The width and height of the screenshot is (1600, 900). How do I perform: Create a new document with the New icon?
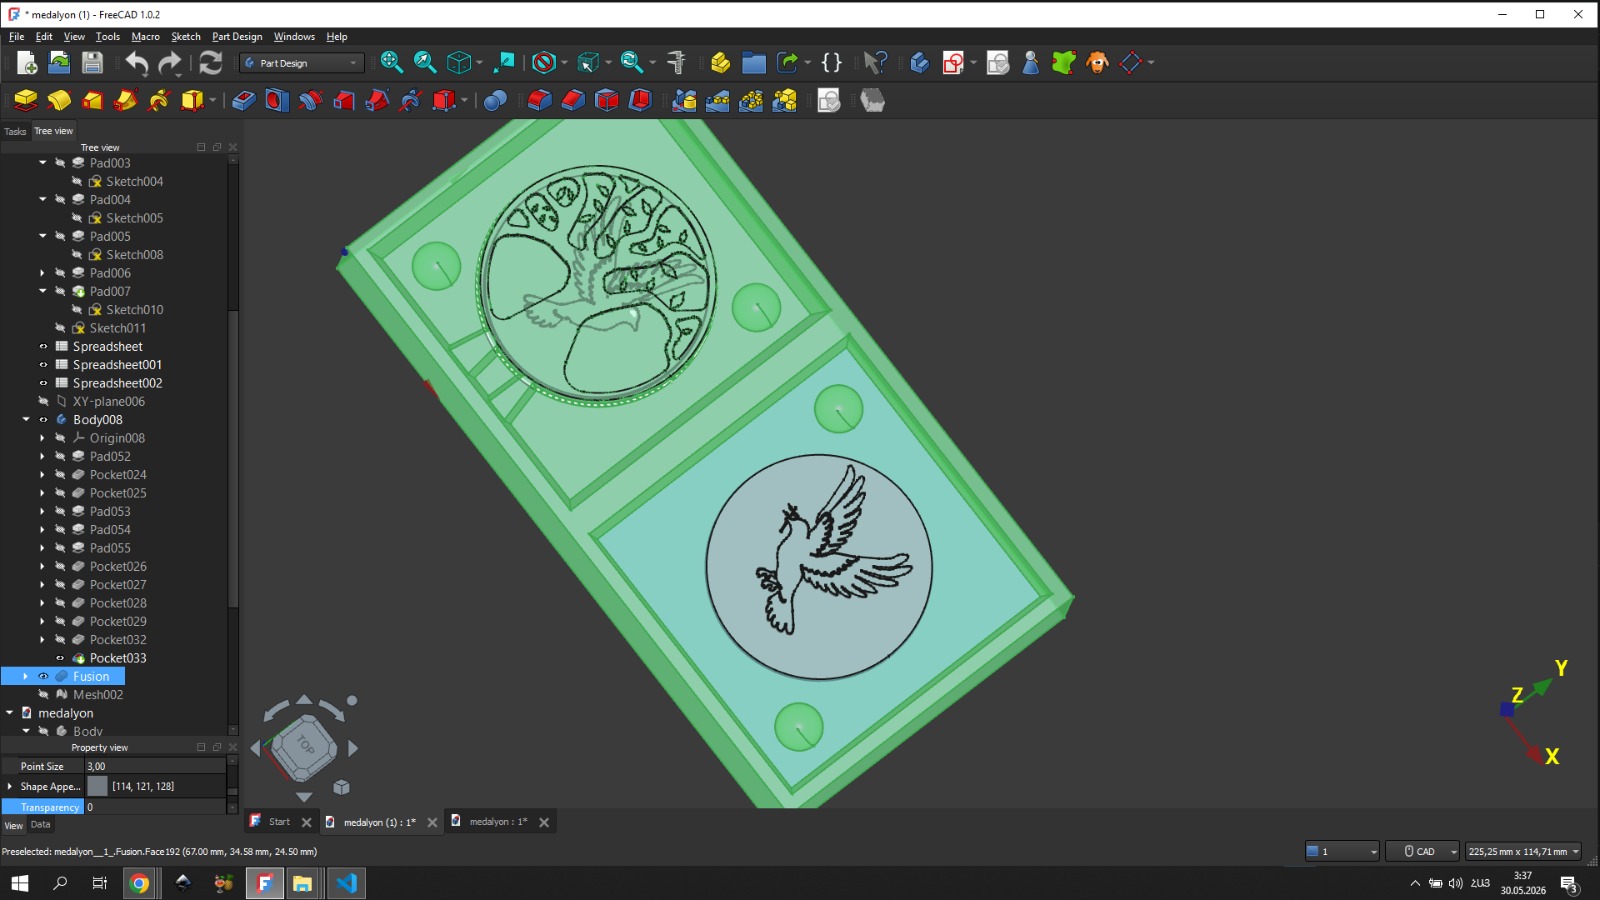point(27,63)
